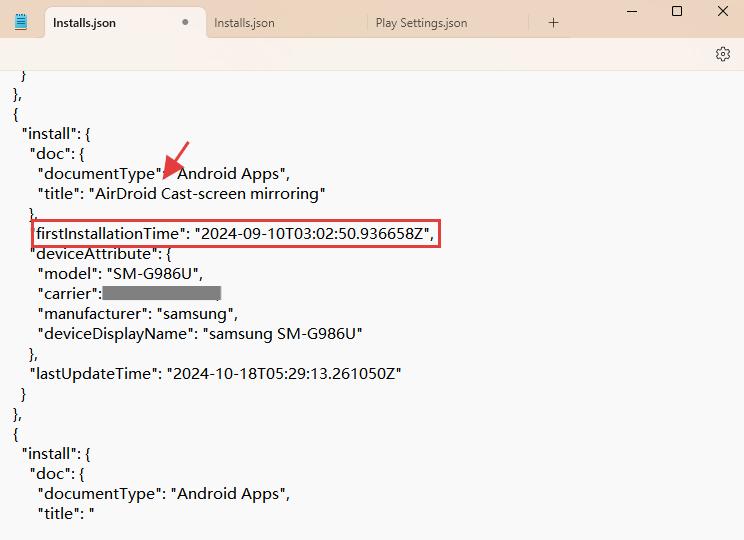Close unsaved Installs.json tab via dot
Viewport: 744px width, 540px height.
185,22
